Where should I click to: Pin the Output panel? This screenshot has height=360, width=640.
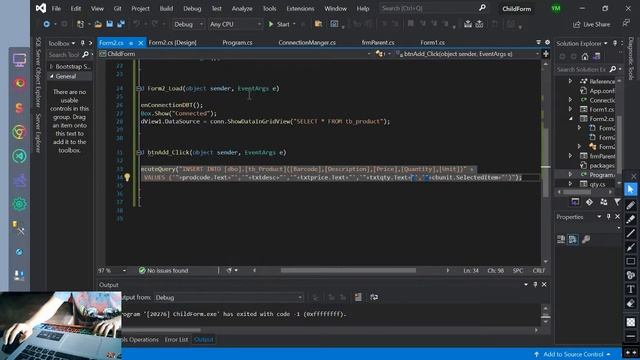coord(535,284)
